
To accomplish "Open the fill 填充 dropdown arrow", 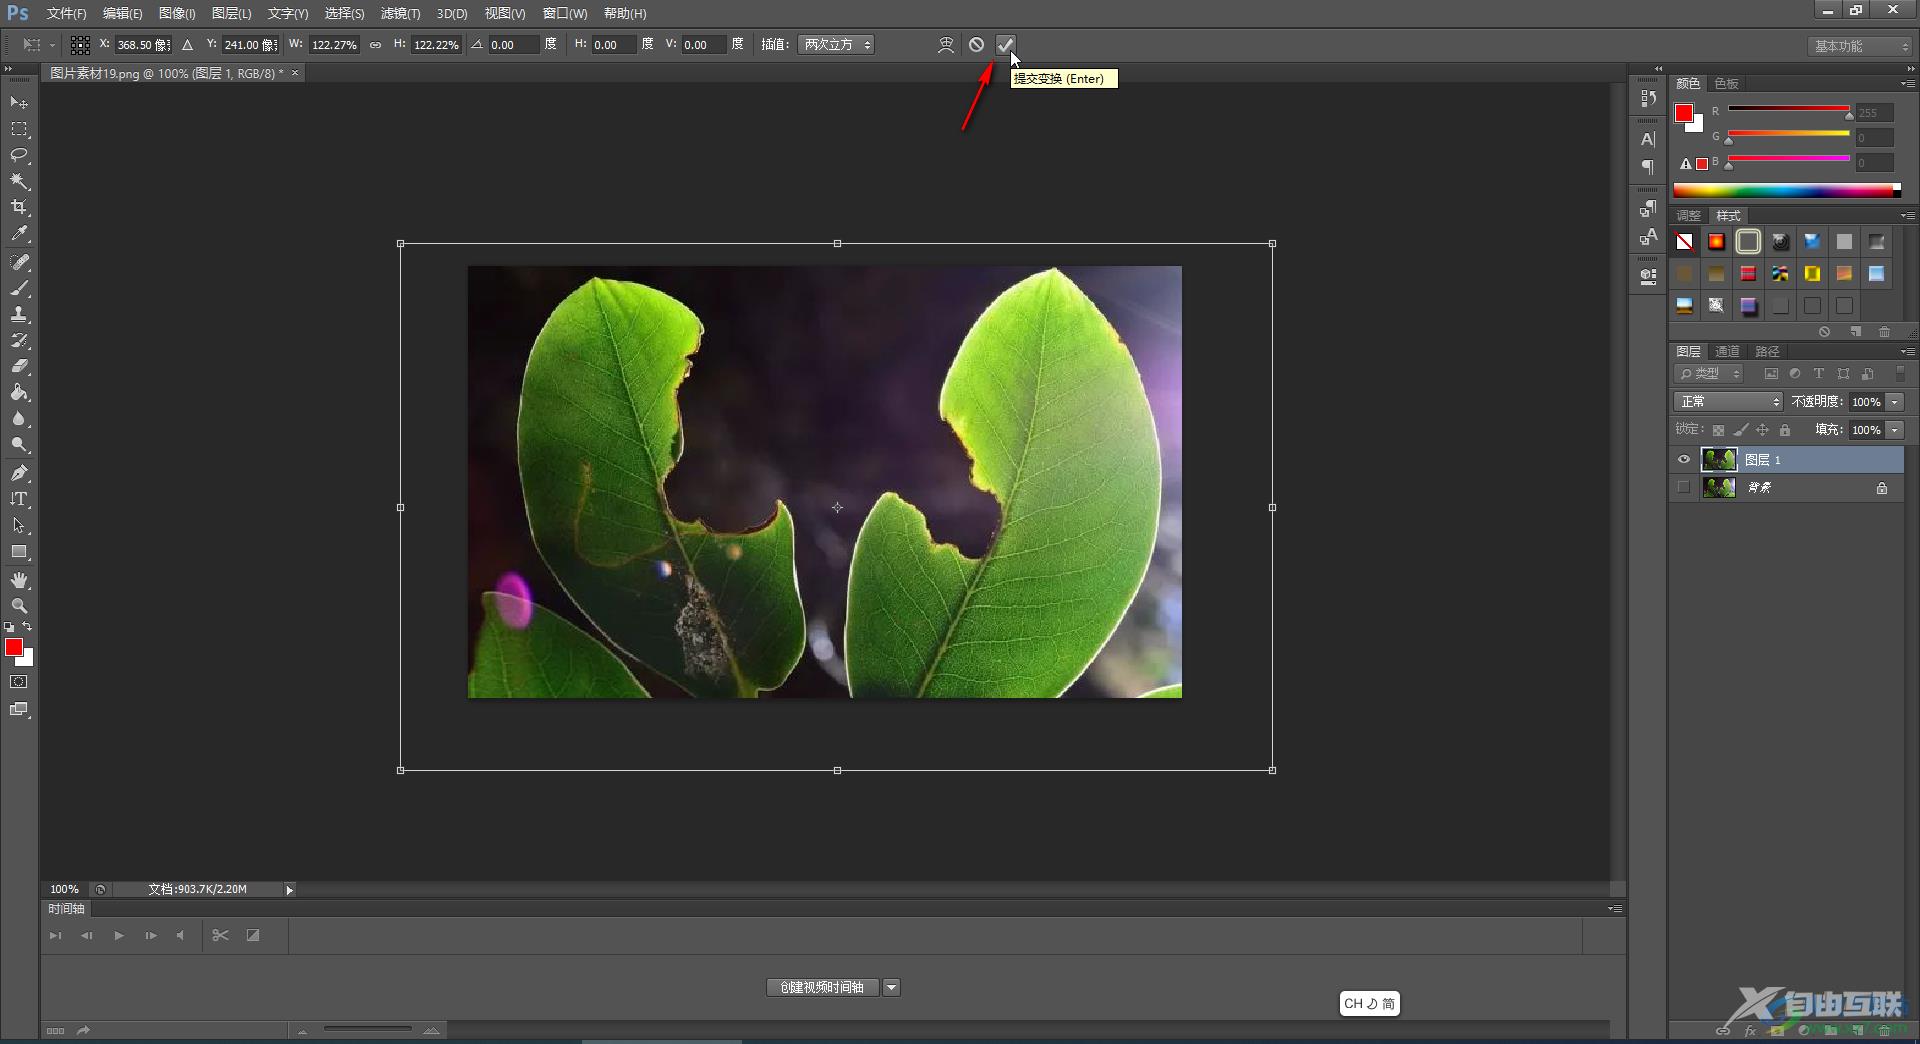I will pos(1895,429).
